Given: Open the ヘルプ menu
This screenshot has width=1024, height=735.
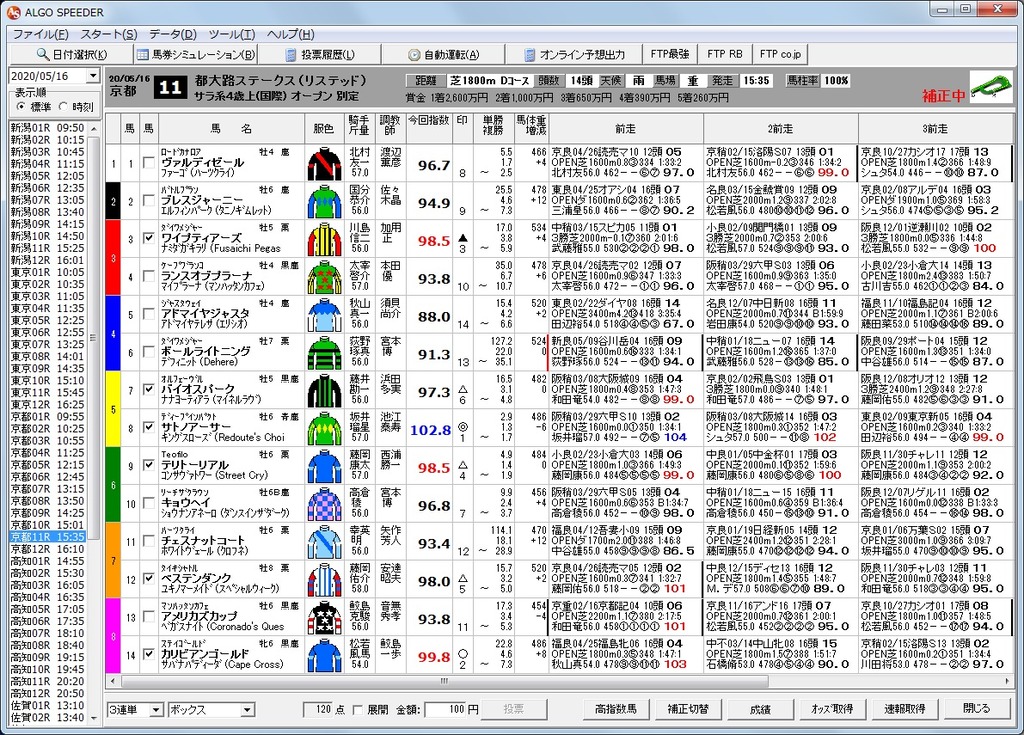Looking at the screenshot, I should pos(290,34).
